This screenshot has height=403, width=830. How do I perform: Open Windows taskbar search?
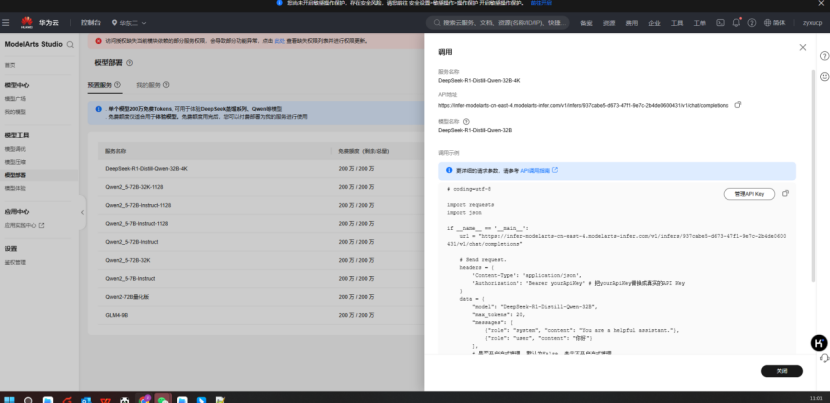29,400
